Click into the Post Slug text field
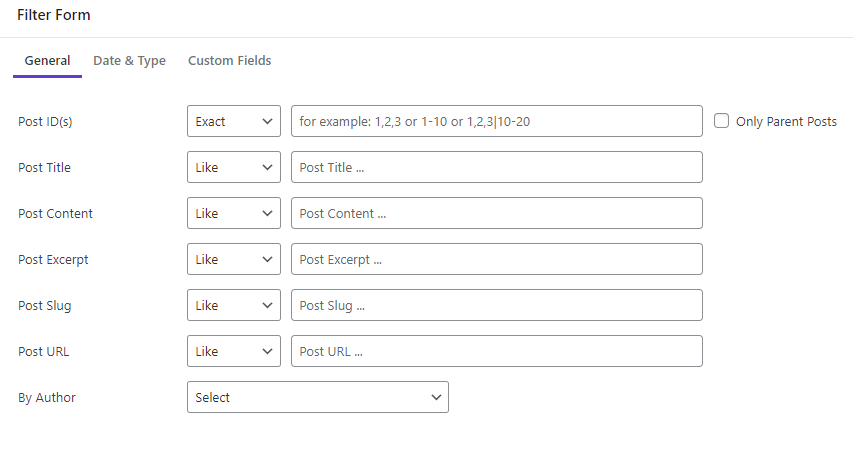This screenshot has width=853, height=452. (x=497, y=305)
